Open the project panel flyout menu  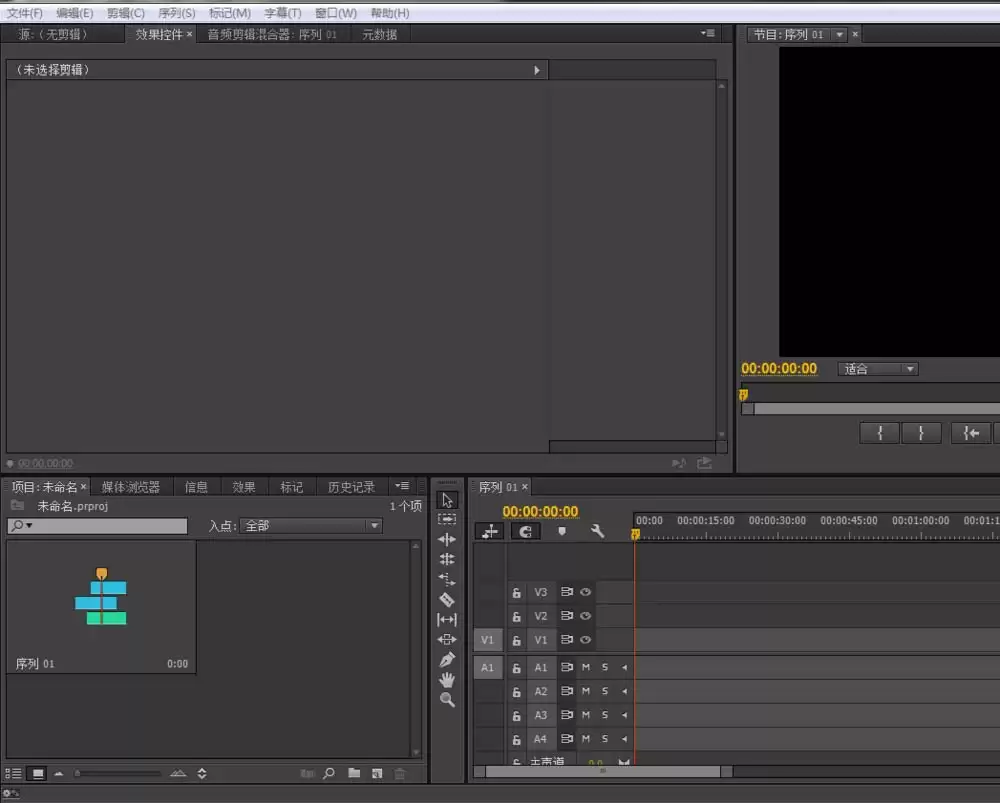402,486
